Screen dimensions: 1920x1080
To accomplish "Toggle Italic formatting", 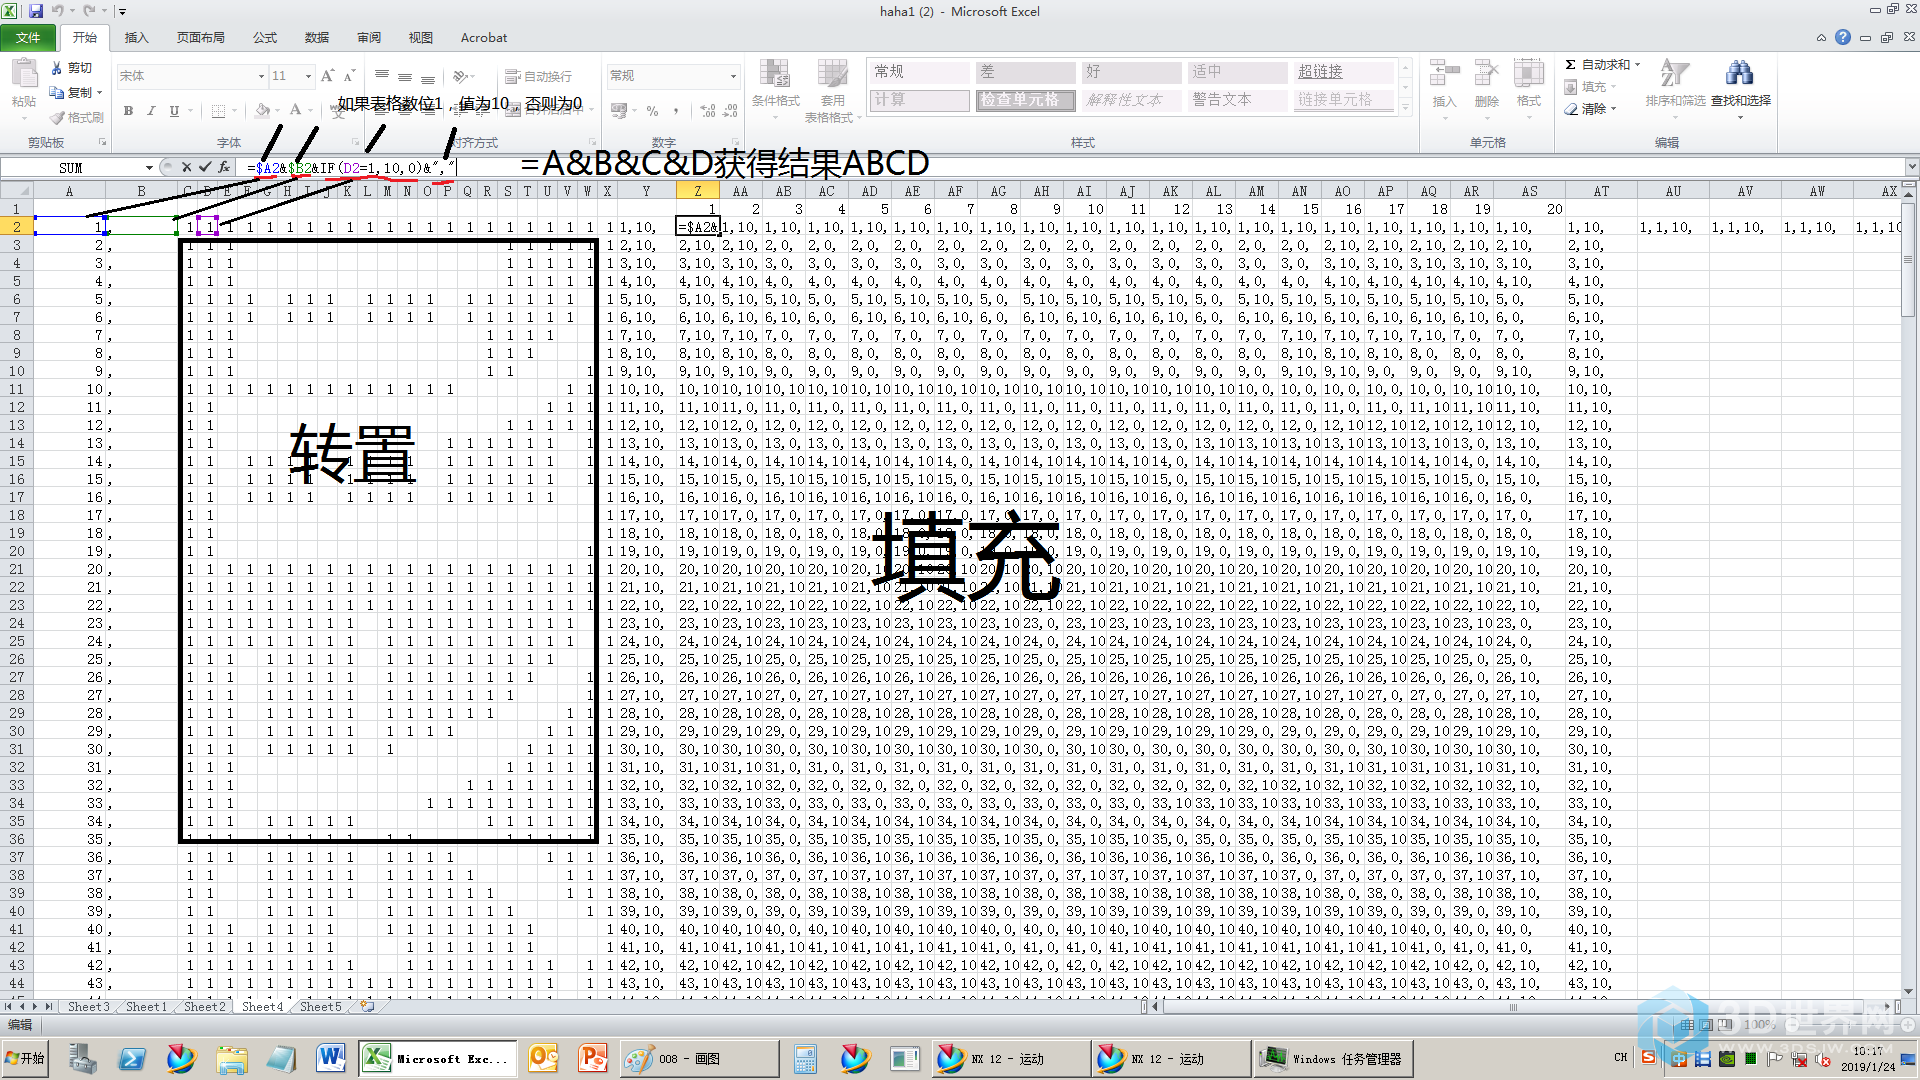I will pyautogui.click(x=151, y=111).
